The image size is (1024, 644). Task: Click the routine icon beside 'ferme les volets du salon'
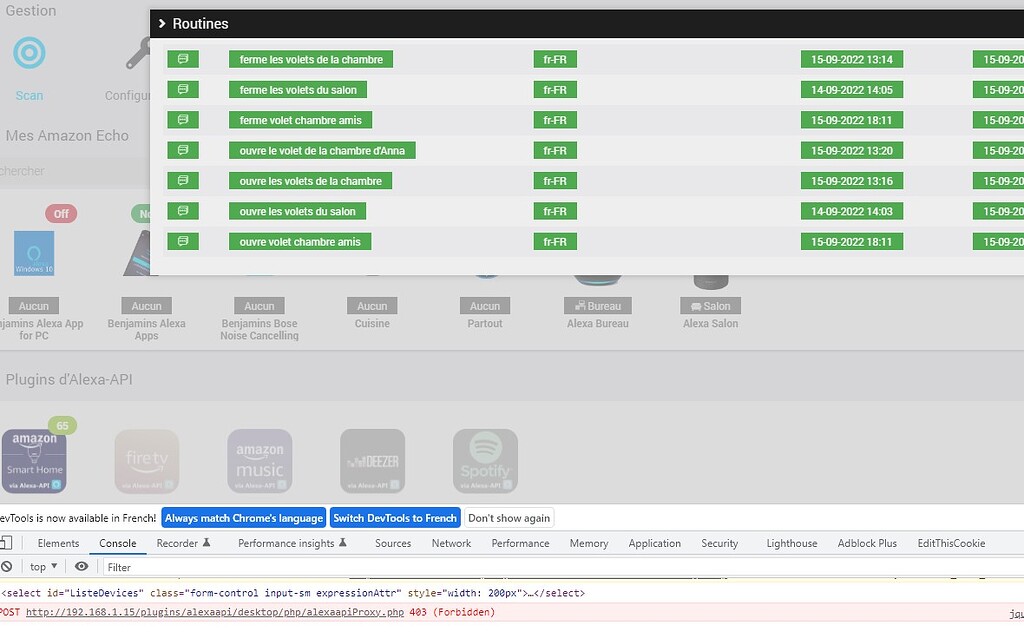coord(183,89)
